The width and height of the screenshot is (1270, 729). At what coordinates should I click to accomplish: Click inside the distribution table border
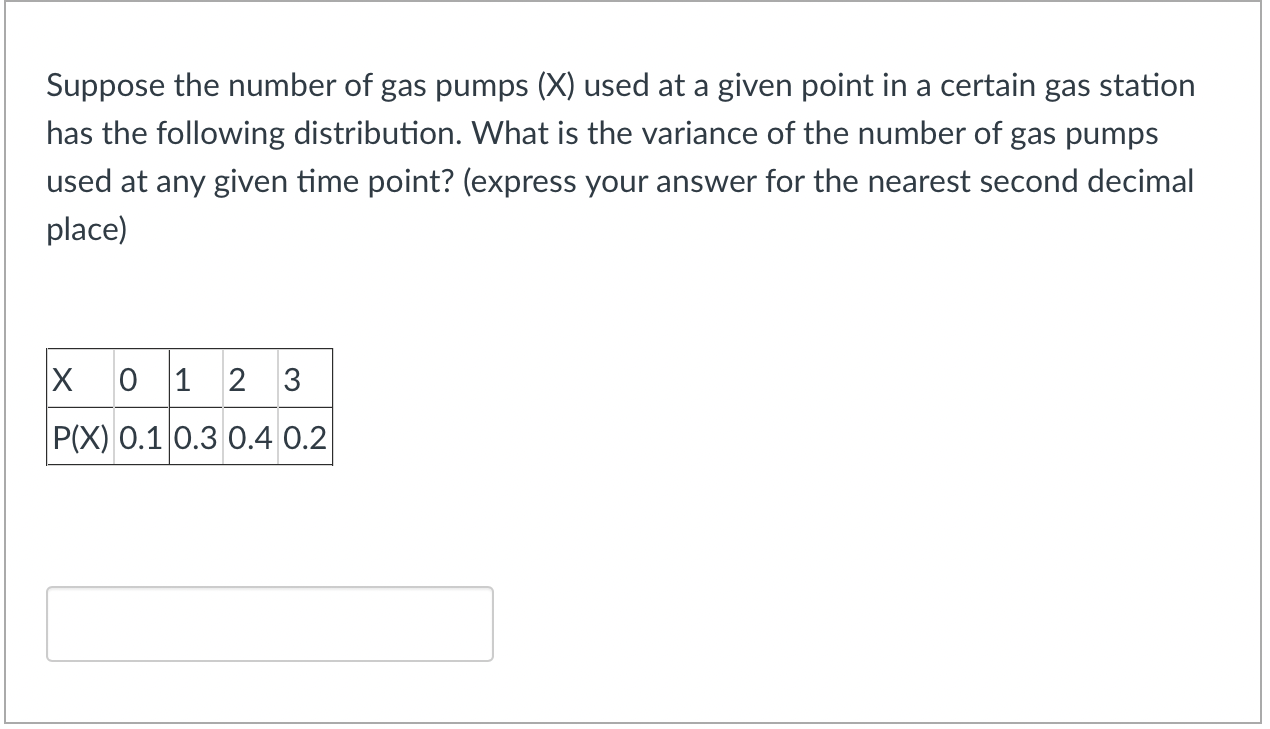(x=190, y=407)
